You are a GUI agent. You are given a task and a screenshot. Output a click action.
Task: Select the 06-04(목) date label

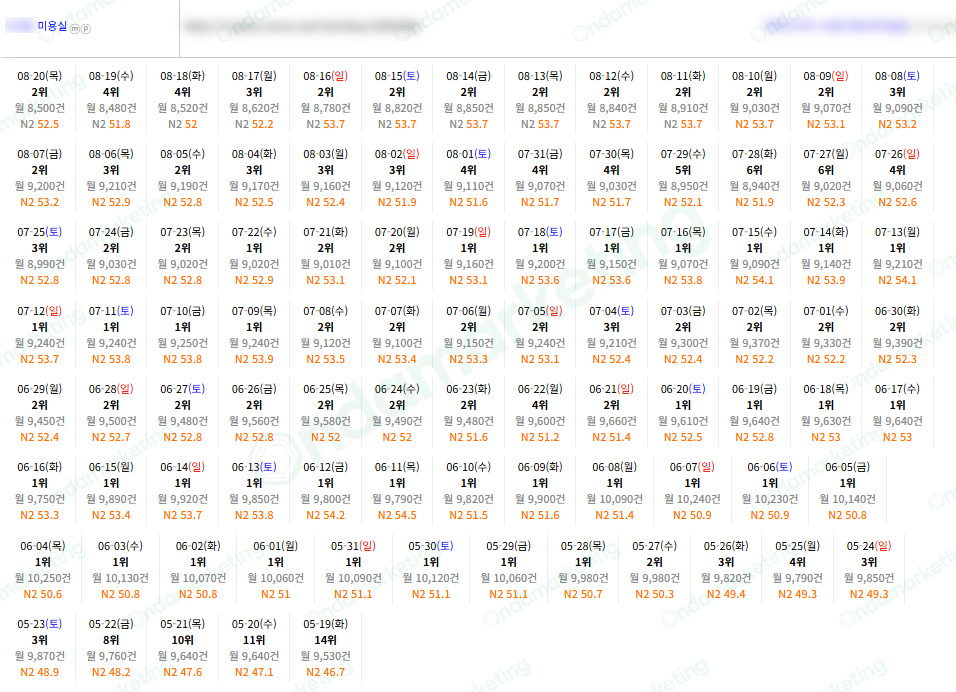point(43,546)
